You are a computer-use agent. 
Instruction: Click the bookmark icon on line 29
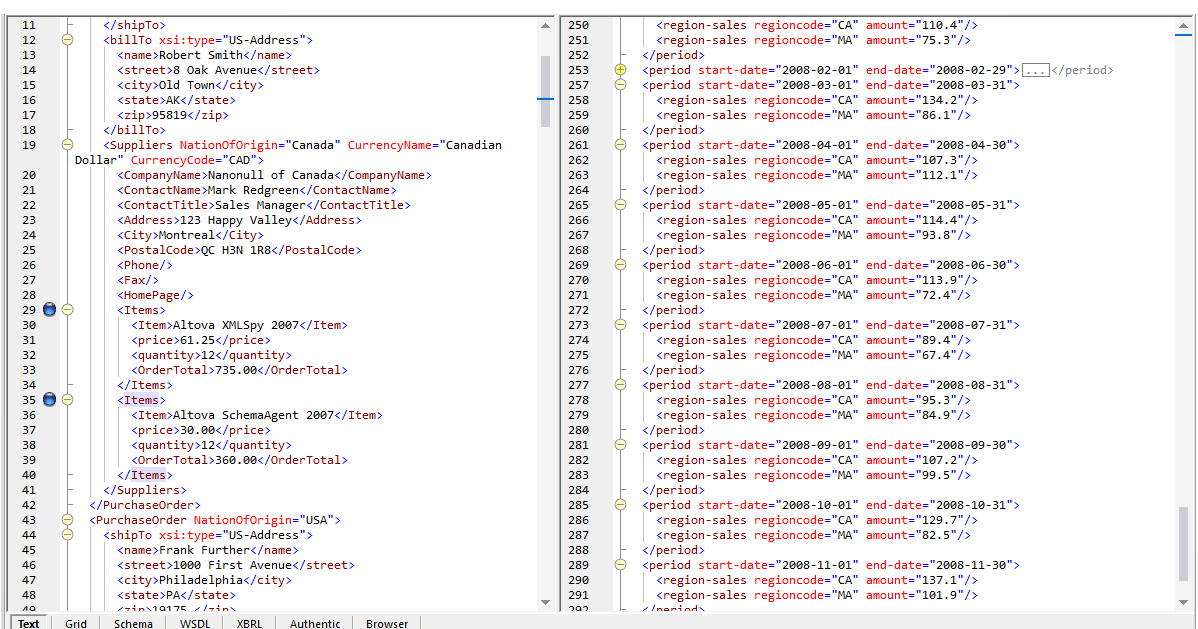coord(49,310)
